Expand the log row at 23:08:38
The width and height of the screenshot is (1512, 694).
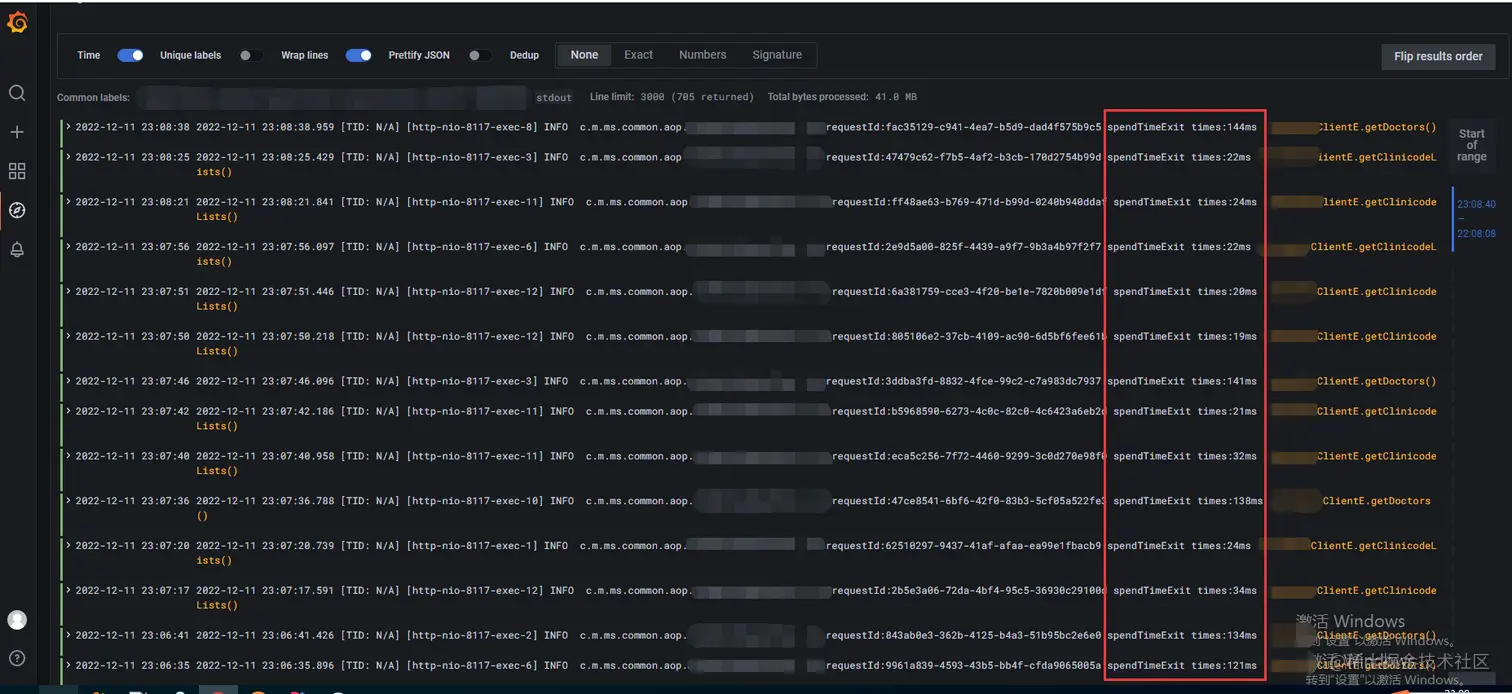68,127
